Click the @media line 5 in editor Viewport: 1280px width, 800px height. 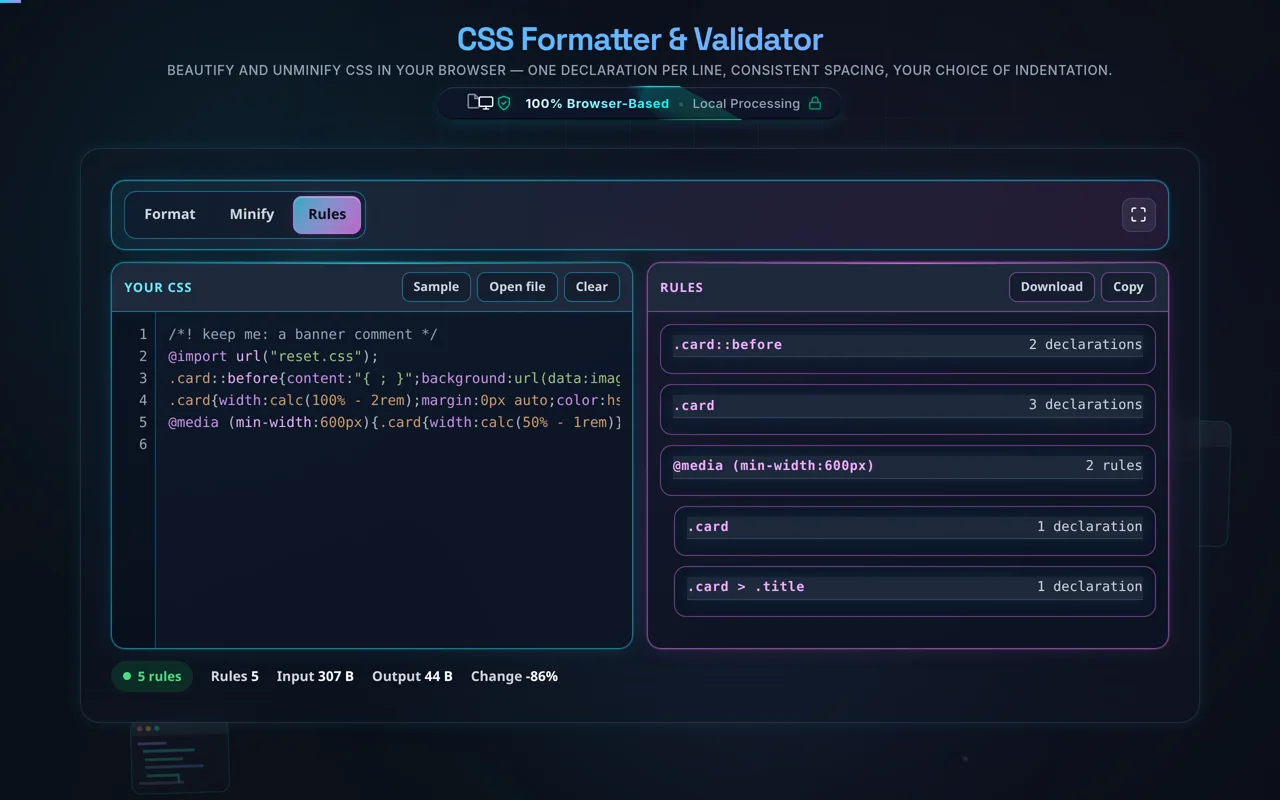394,422
